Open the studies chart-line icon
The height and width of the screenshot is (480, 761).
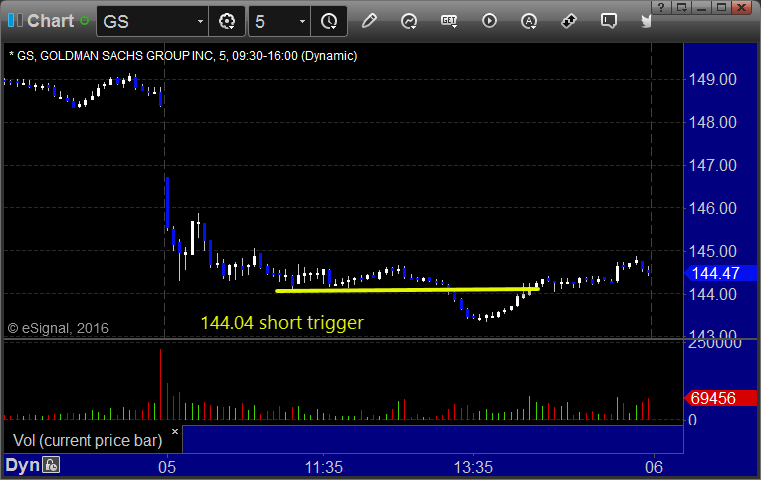click(x=409, y=21)
